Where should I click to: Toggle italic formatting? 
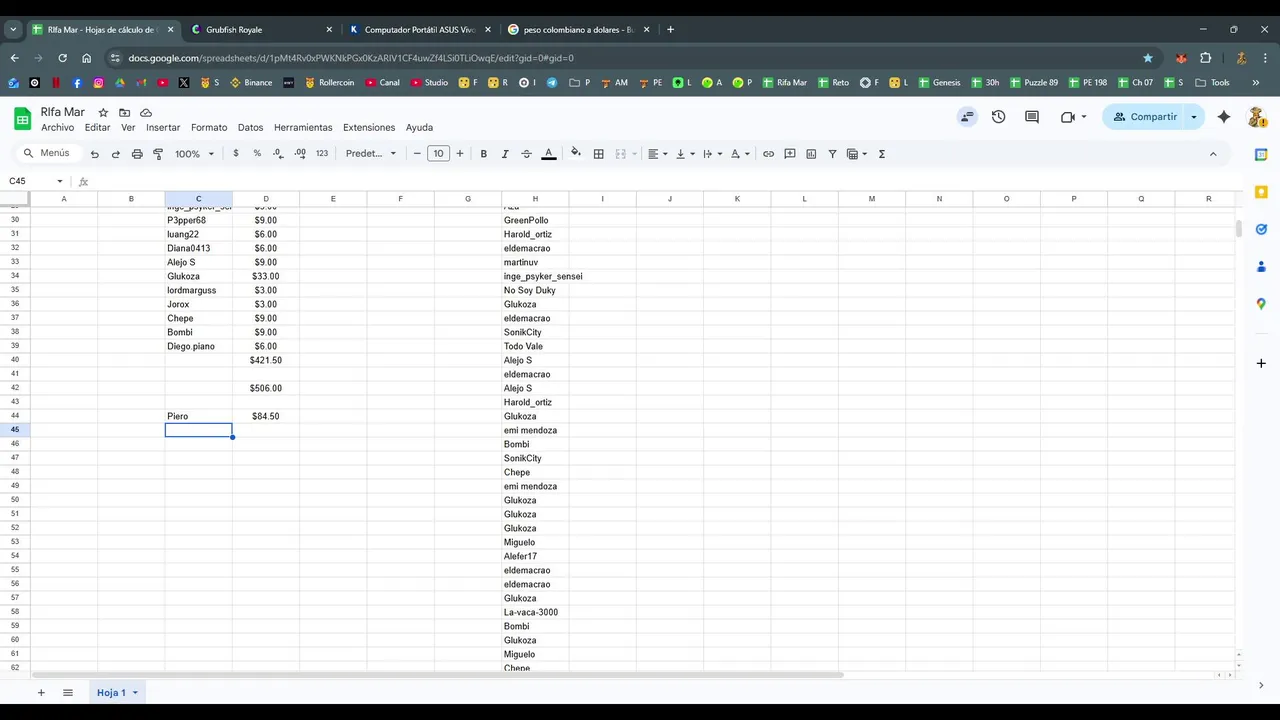pyautogui.click(x=505, y=154)
